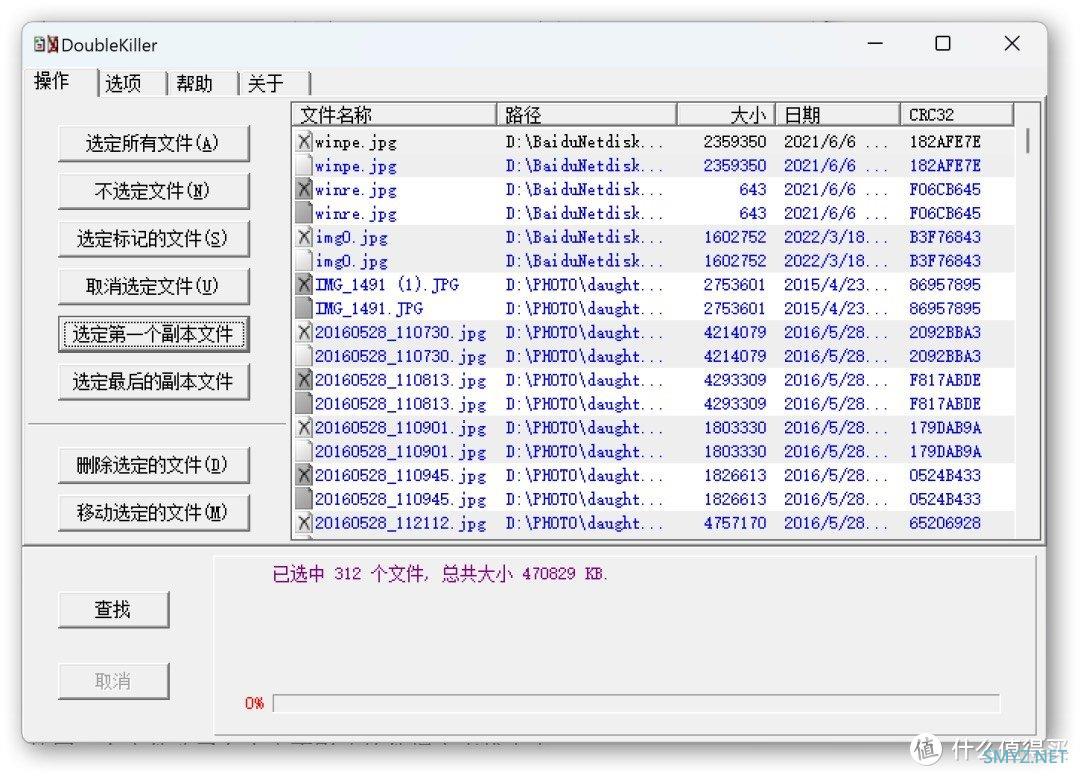This screenshot has width=1080, height=776.
Task: Click the size value 4757170
Action: [x=735, y=523]
